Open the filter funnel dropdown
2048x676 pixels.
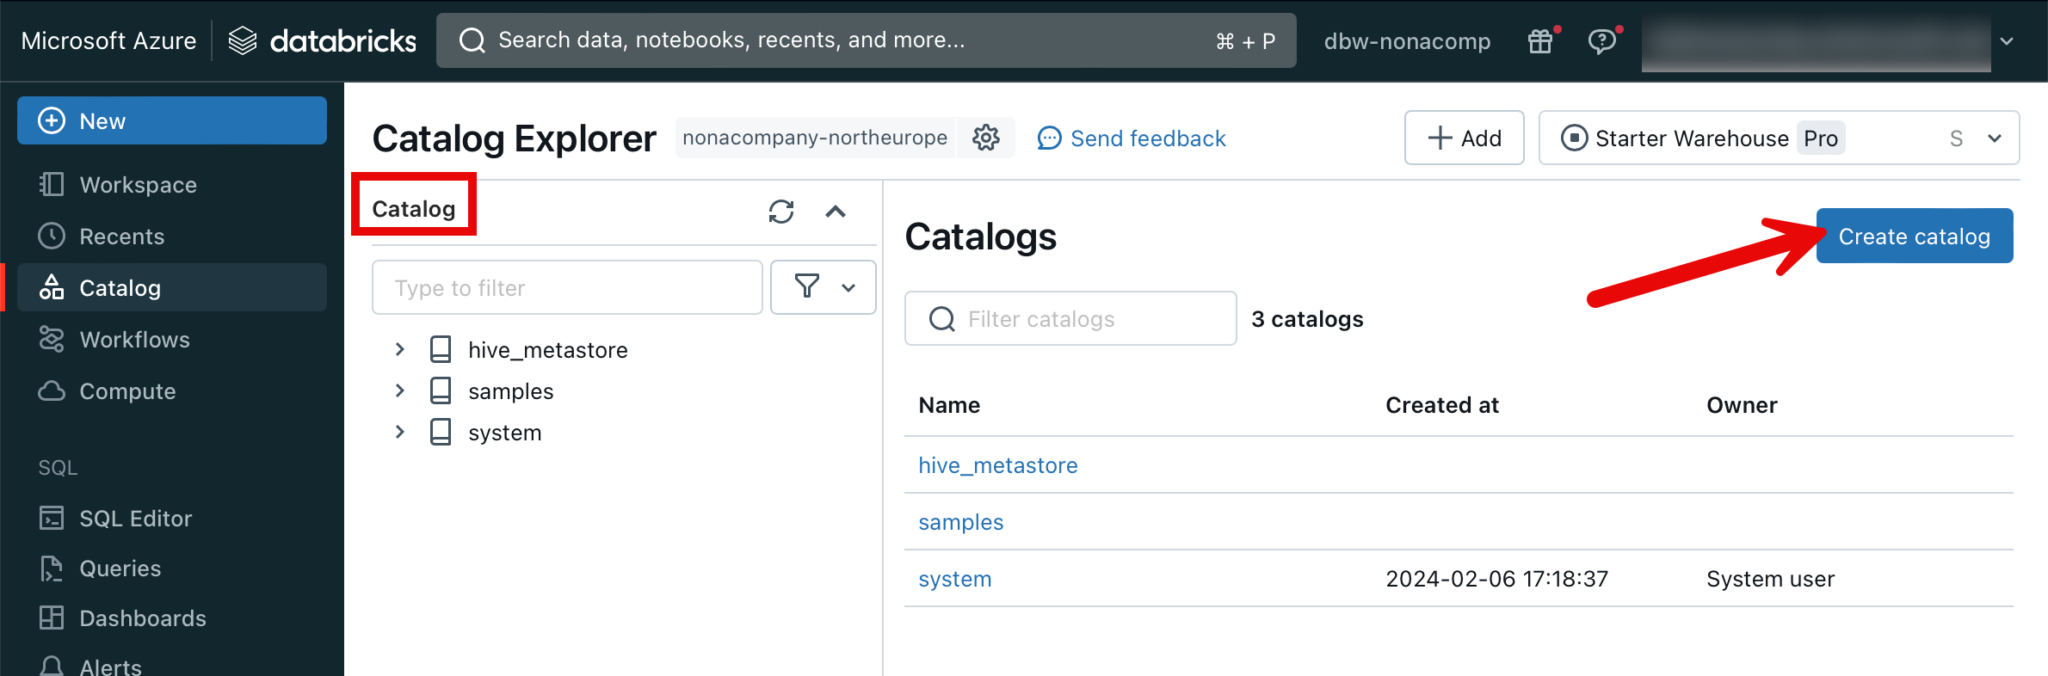(x=823, y=288)
